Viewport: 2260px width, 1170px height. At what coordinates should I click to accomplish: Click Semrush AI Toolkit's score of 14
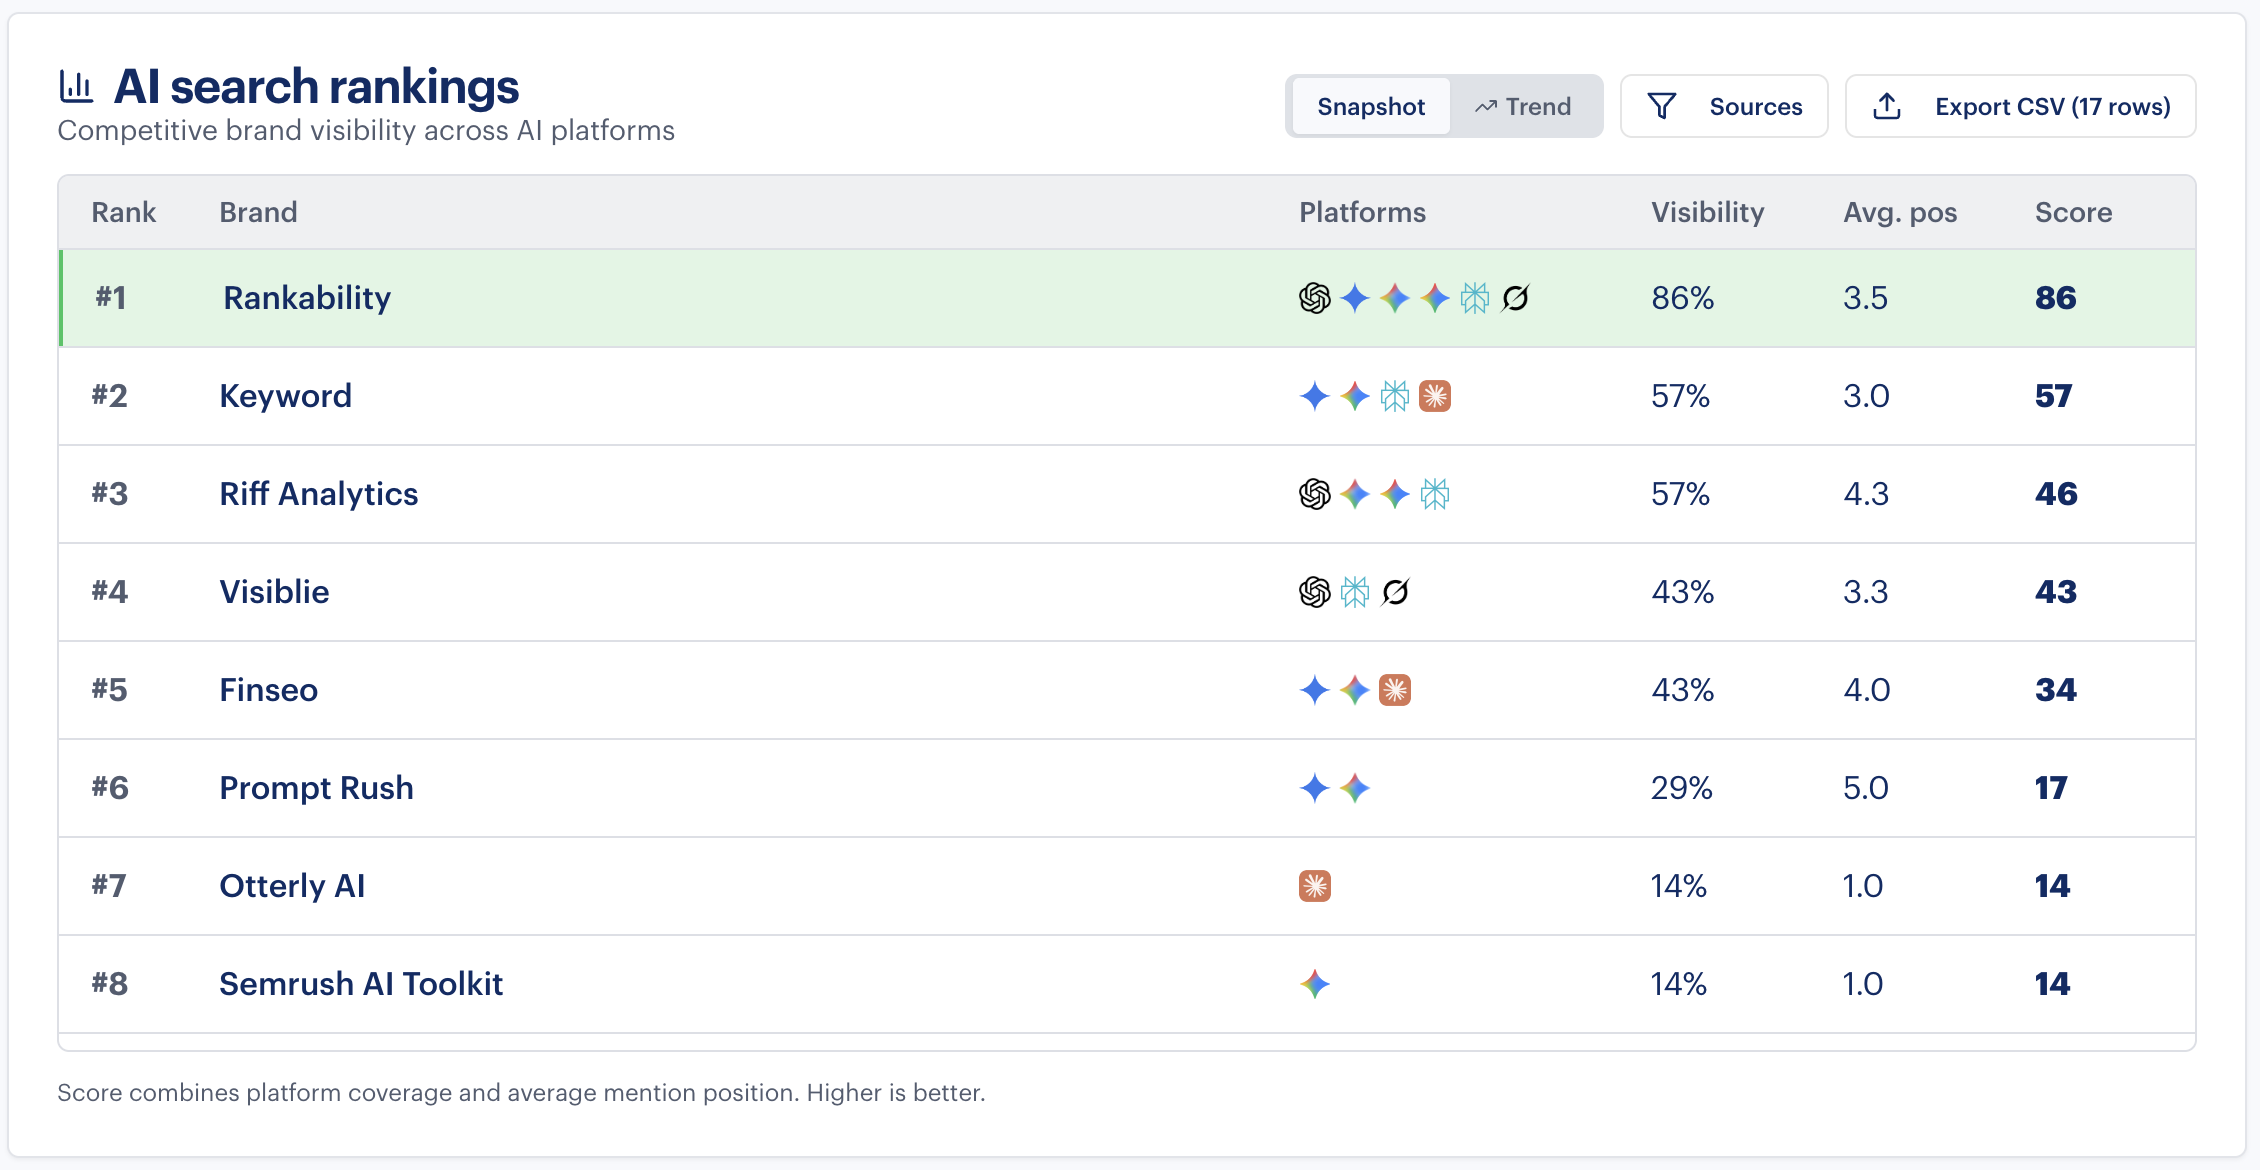[x=2053, y=984]
